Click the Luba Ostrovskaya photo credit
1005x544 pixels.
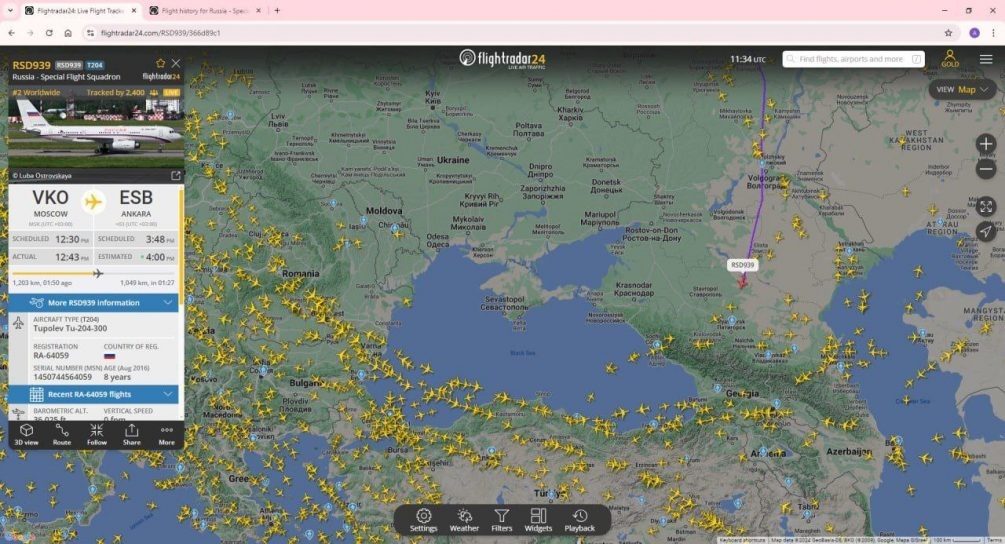42,176
